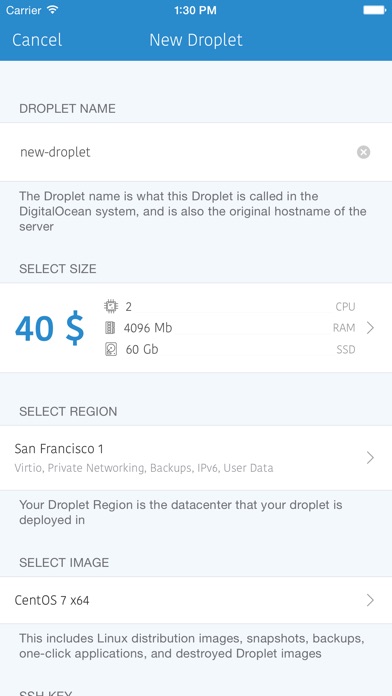Clear the droplet name text field

363,152
